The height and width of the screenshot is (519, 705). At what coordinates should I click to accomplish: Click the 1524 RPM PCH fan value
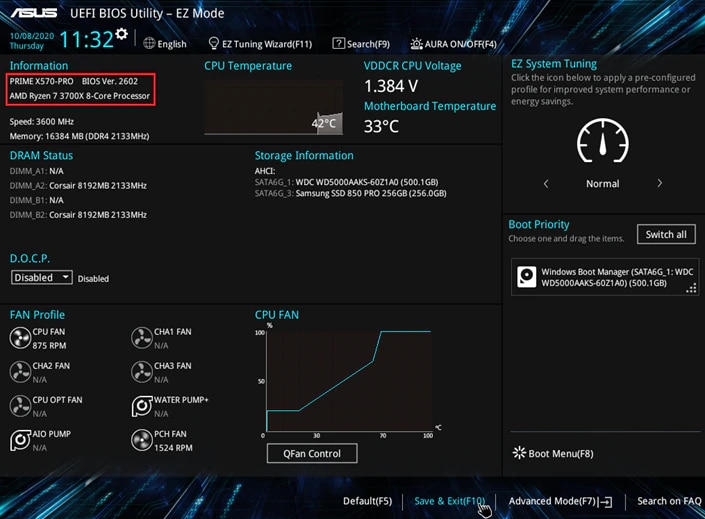click(x=173, y=447)
